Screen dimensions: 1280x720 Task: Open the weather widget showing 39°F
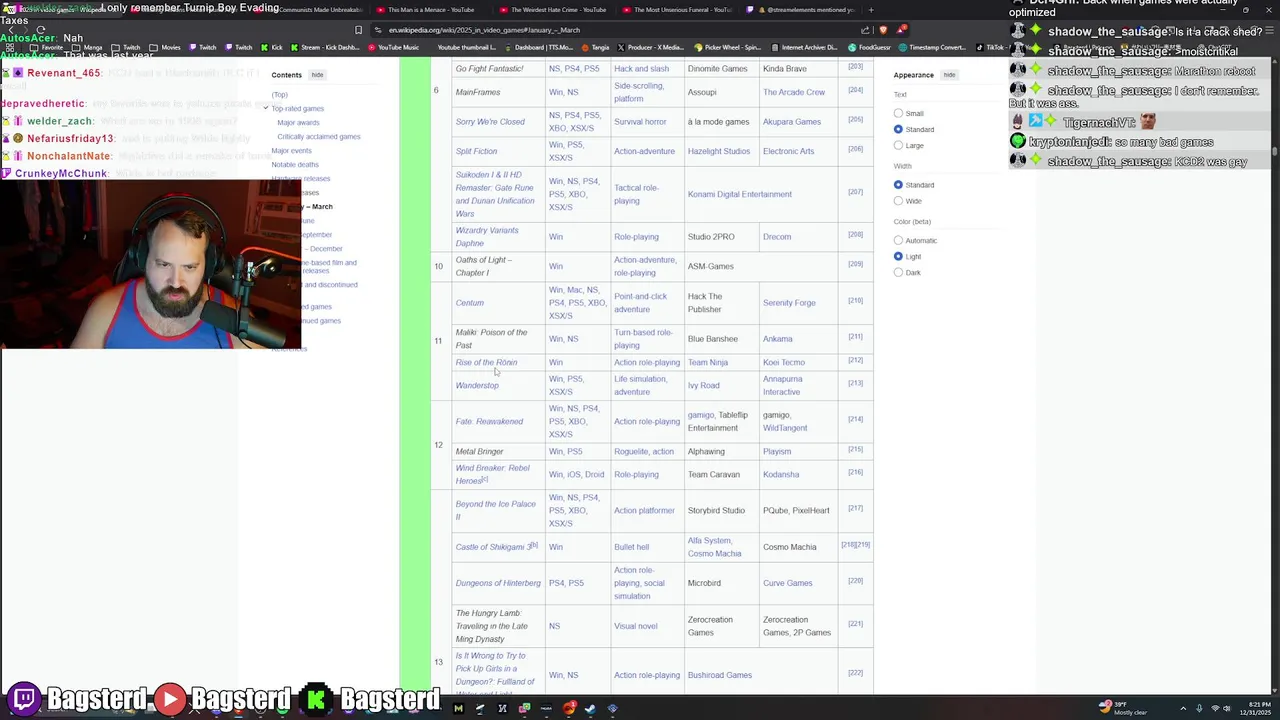(1122, 708)
